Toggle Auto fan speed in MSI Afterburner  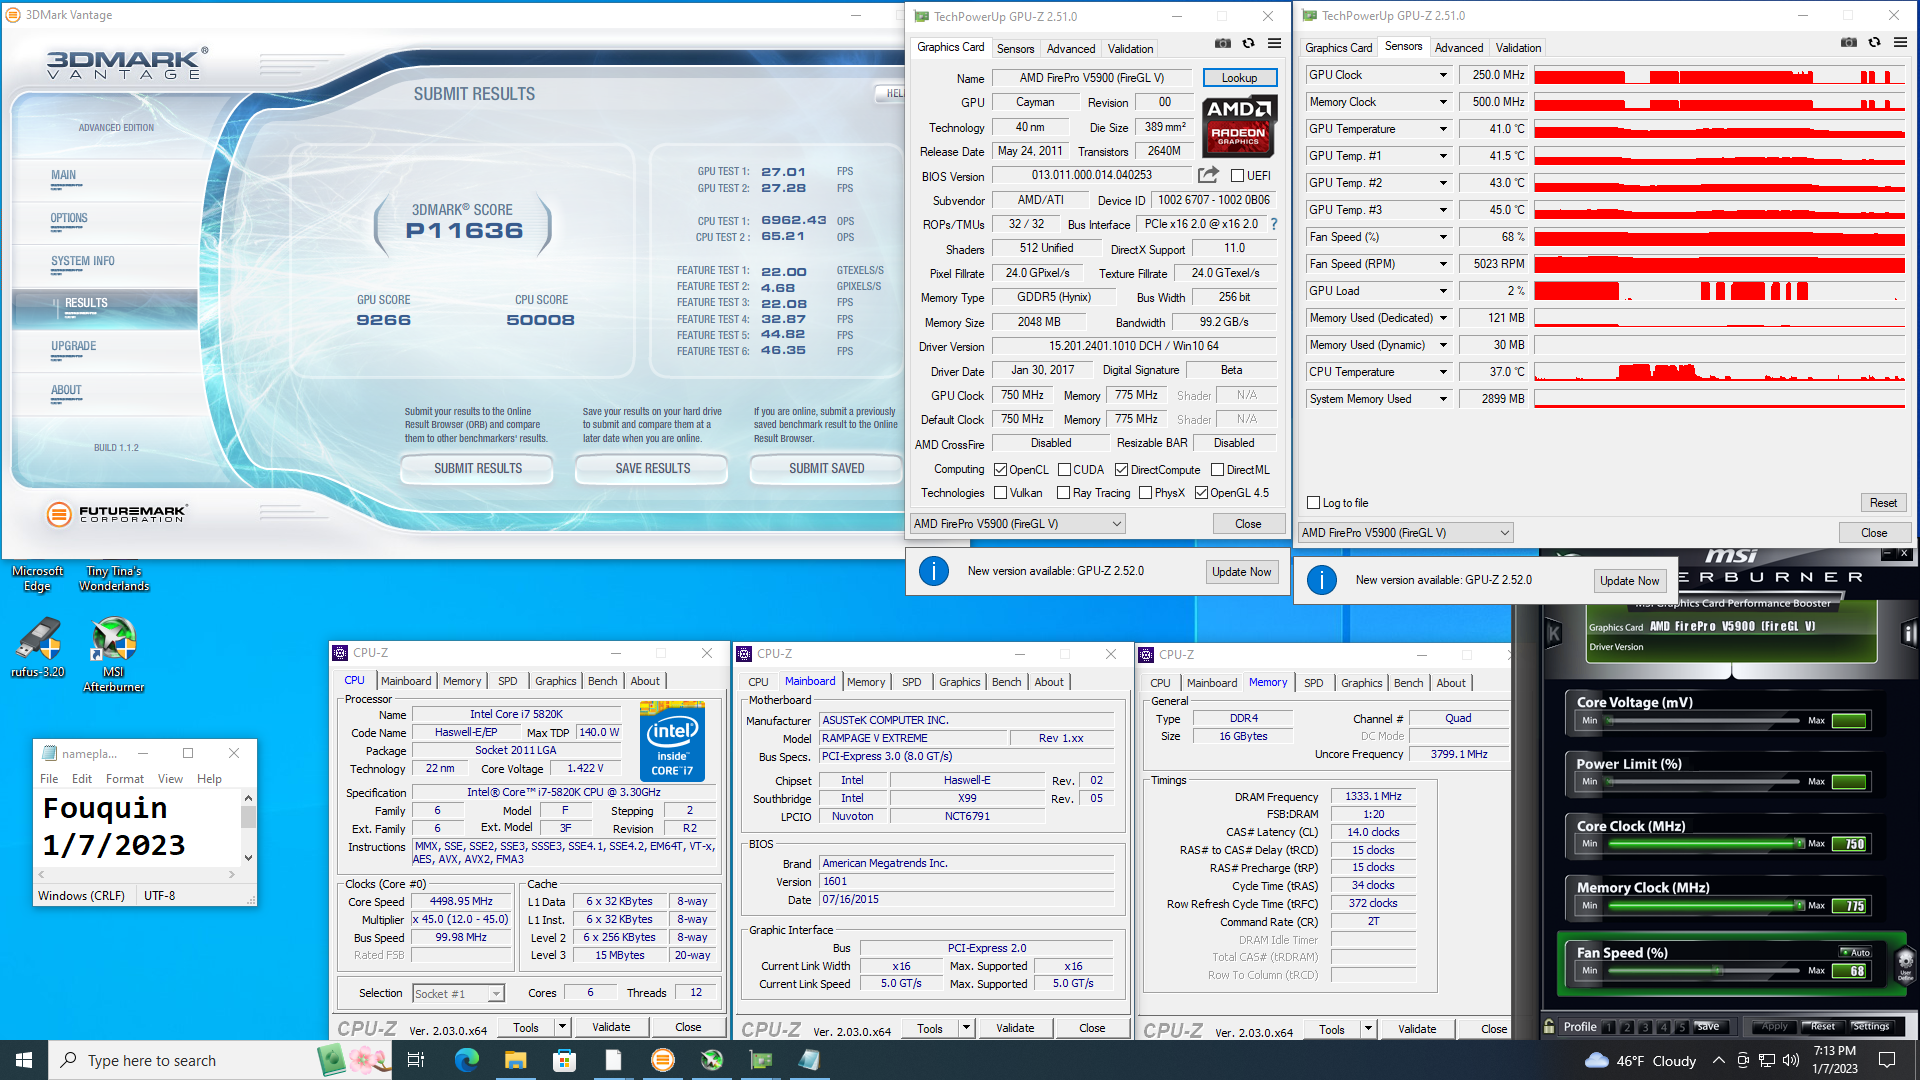click(x=1856, y=952)
